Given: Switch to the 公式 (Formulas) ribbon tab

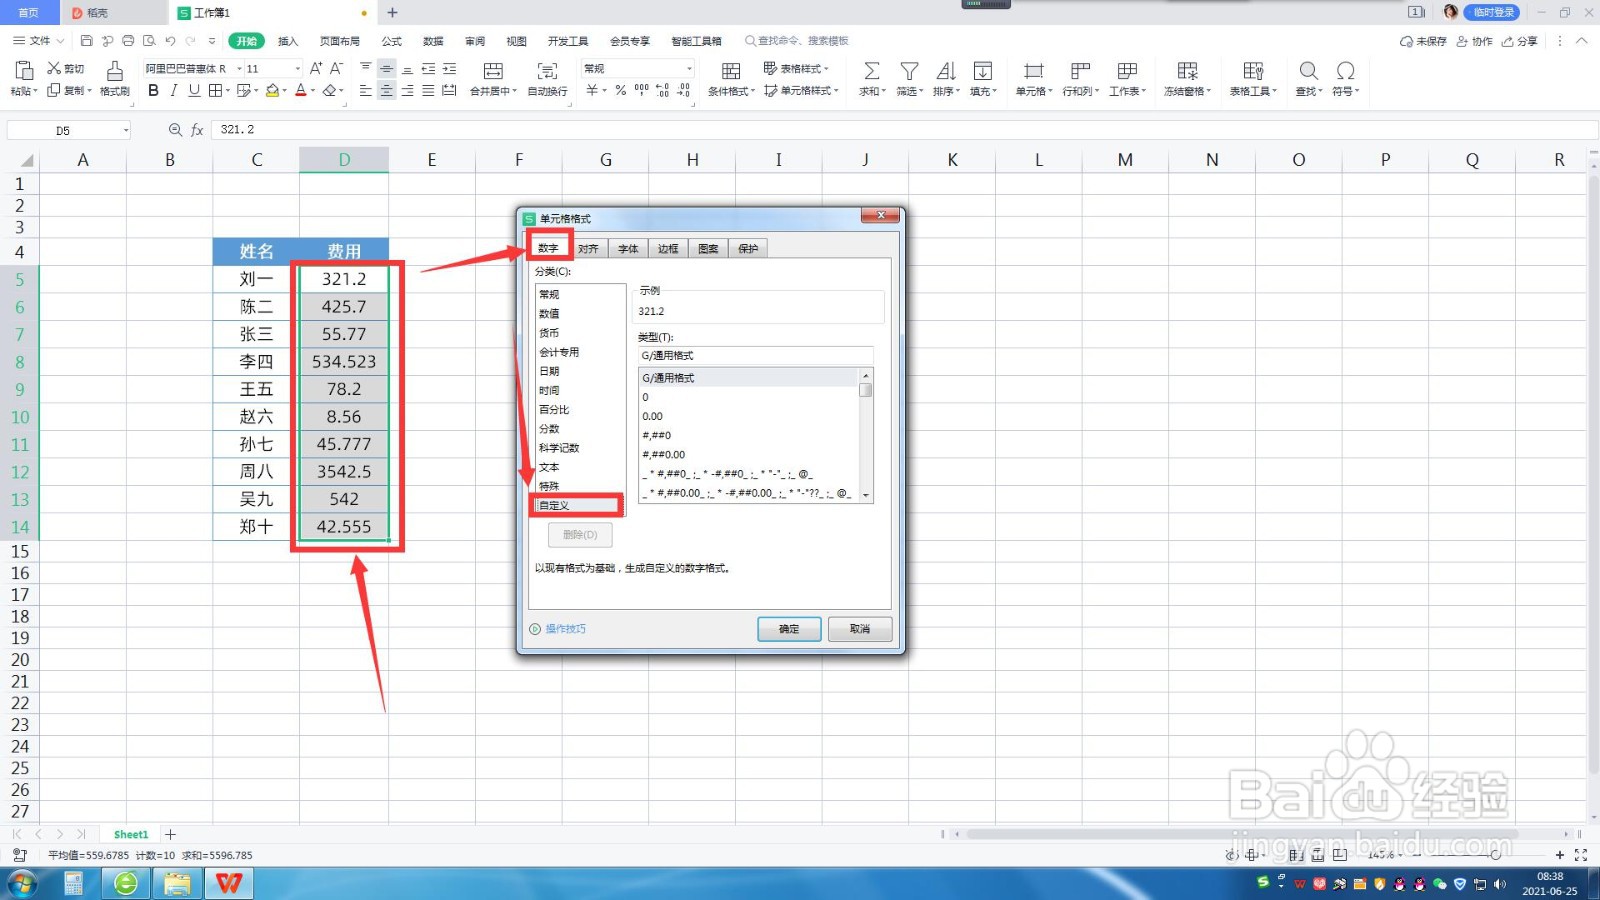Looking at the screenshot, I should tap(392, 41).
